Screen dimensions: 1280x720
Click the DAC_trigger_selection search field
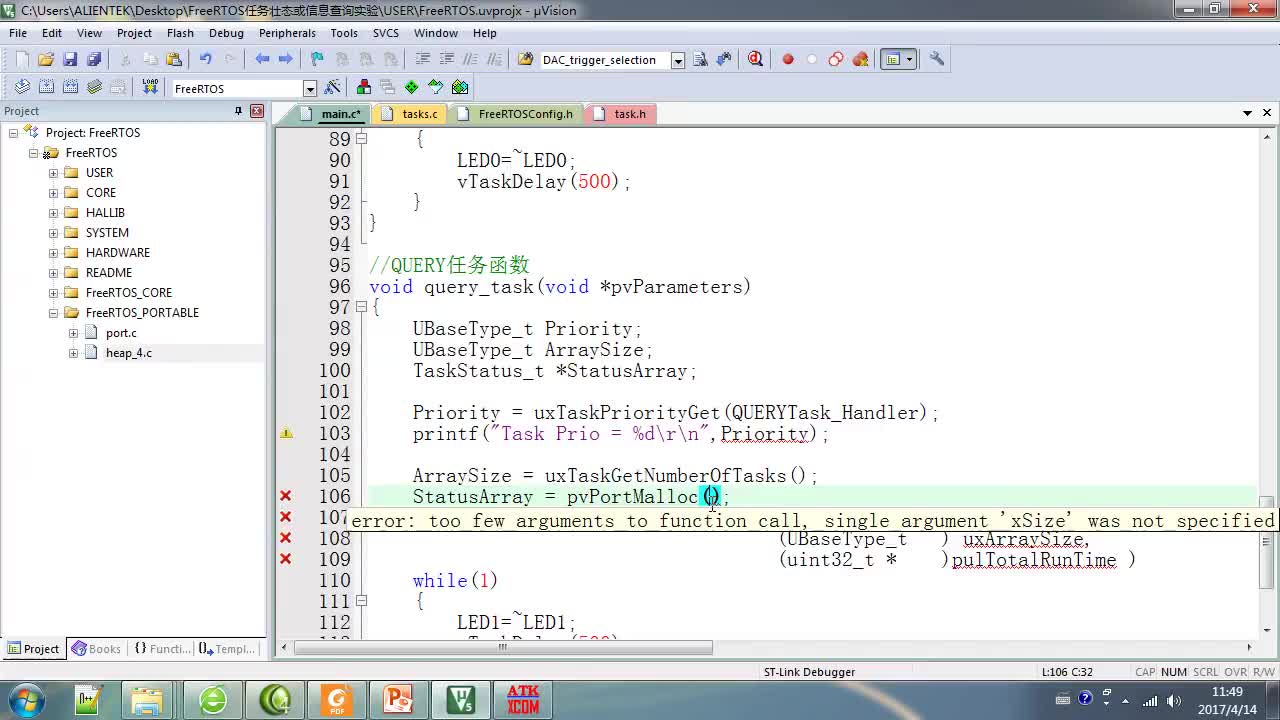(604, 60)
